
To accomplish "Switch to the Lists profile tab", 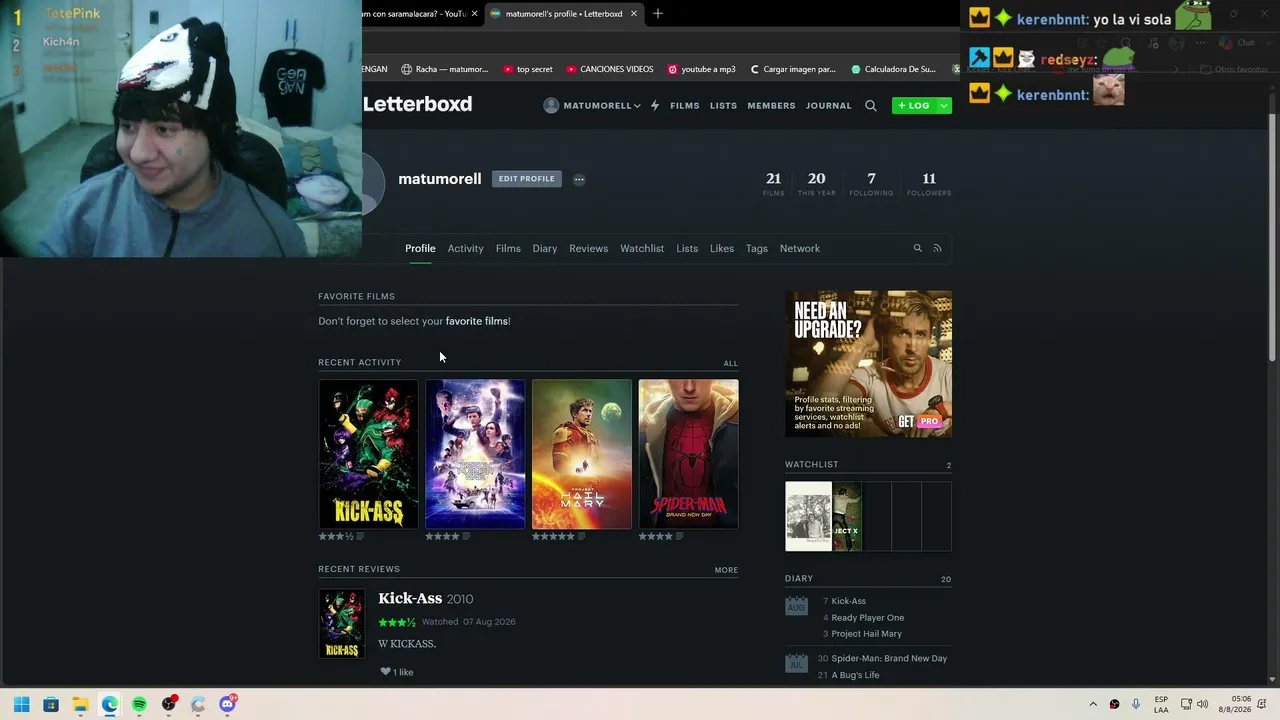I will click(x=687, y=248).
